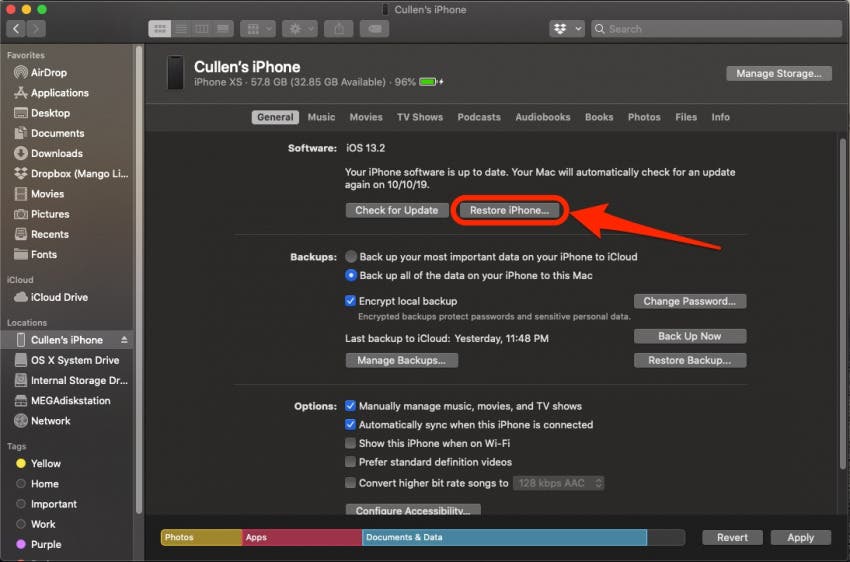Open the Dropbox toolbar icon

tap(566, 29)
